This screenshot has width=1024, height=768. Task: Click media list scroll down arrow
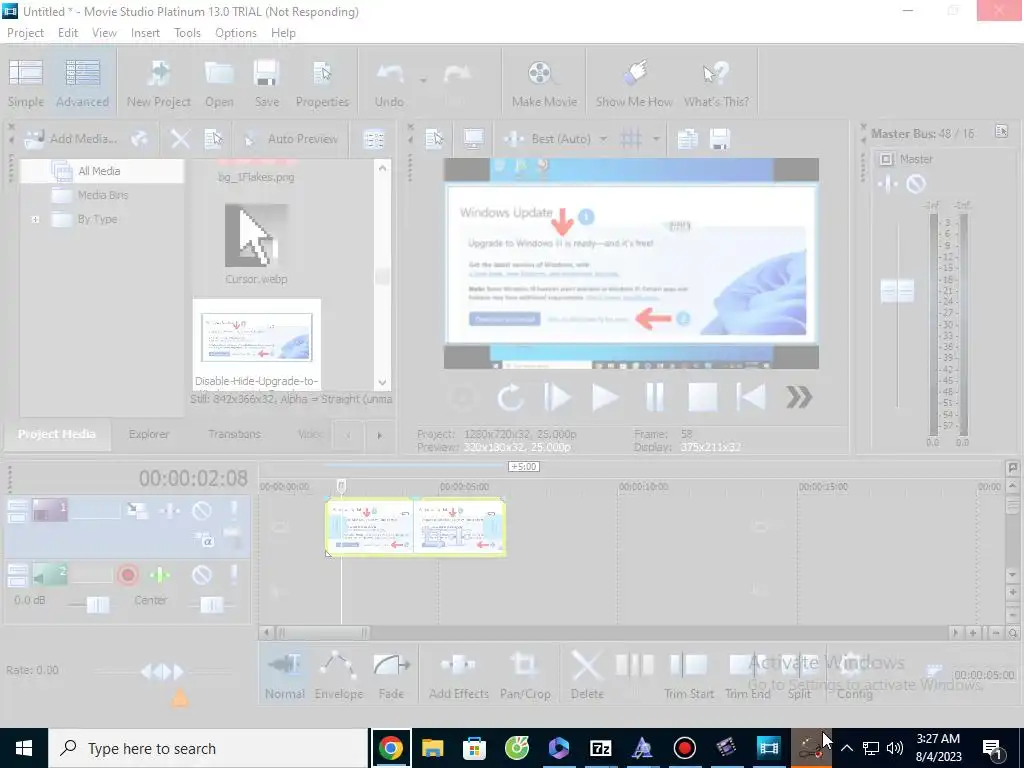[383, 383]
